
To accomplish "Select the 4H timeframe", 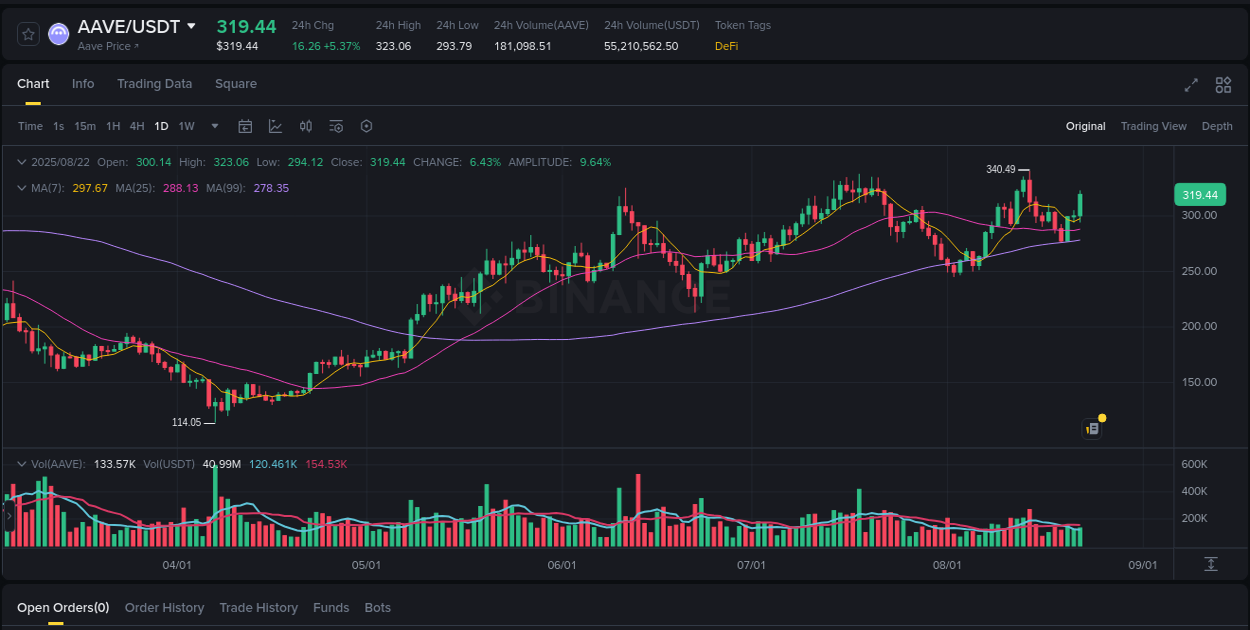I will coord(136,126).
